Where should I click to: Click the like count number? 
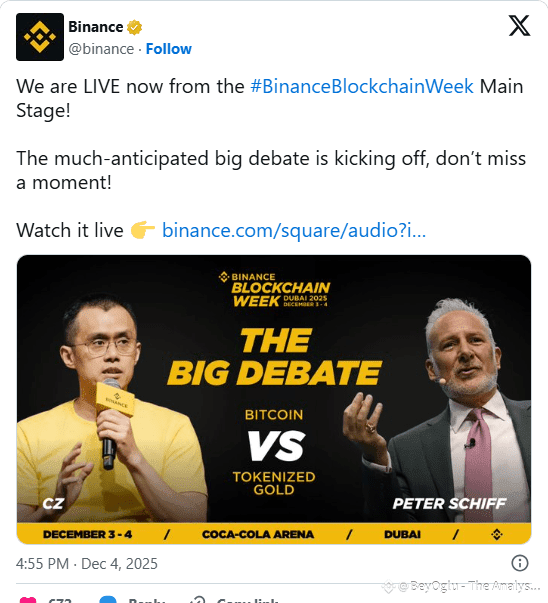60,600
